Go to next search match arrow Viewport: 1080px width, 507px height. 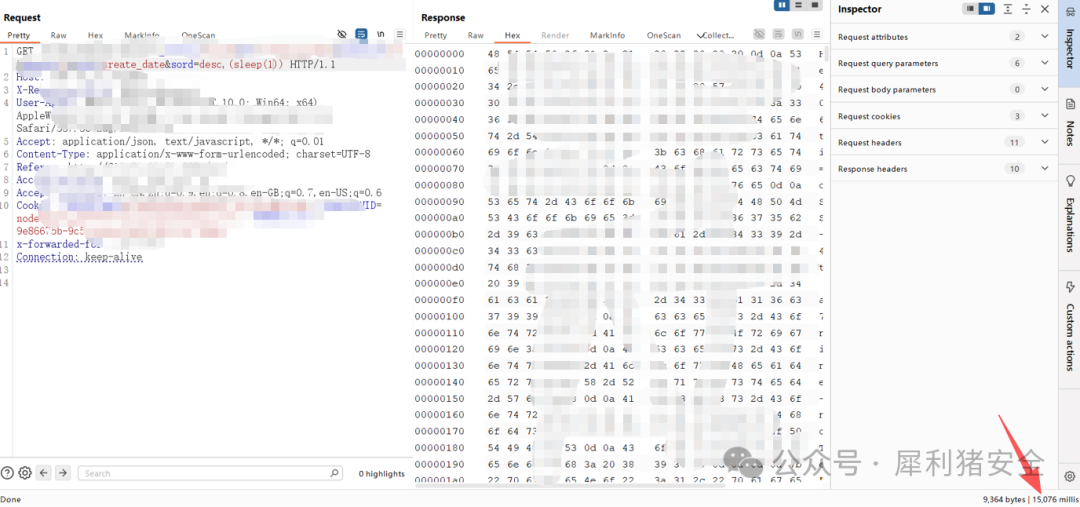(63, 473)
